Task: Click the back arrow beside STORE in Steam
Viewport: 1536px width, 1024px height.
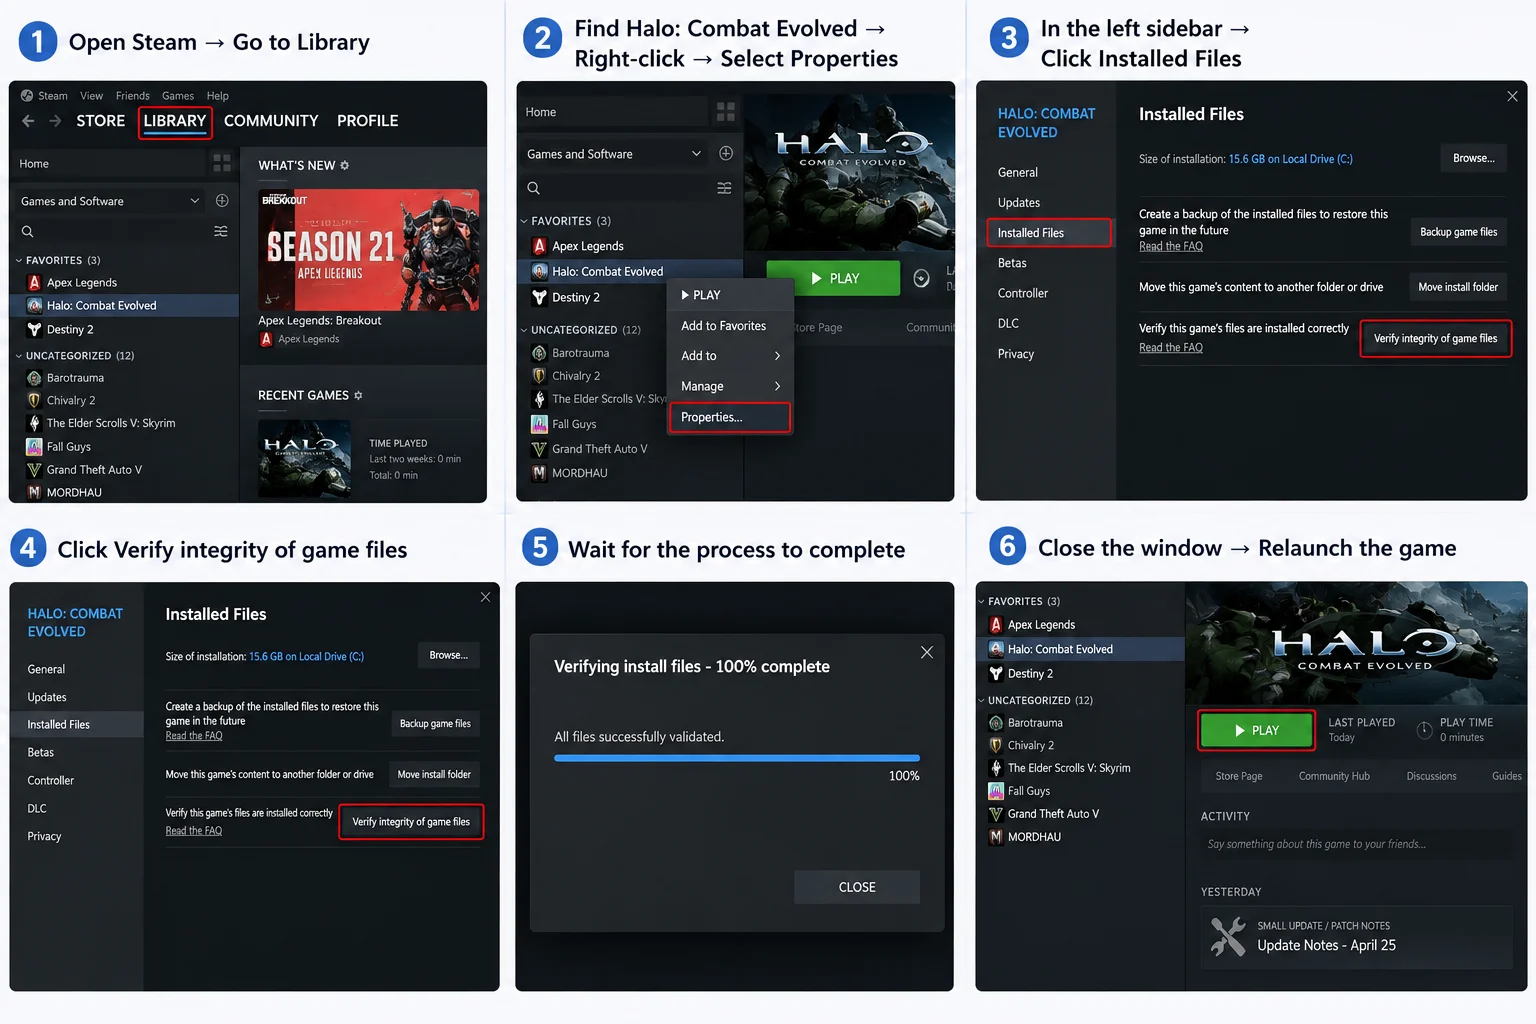Action: tap(28, 121)
